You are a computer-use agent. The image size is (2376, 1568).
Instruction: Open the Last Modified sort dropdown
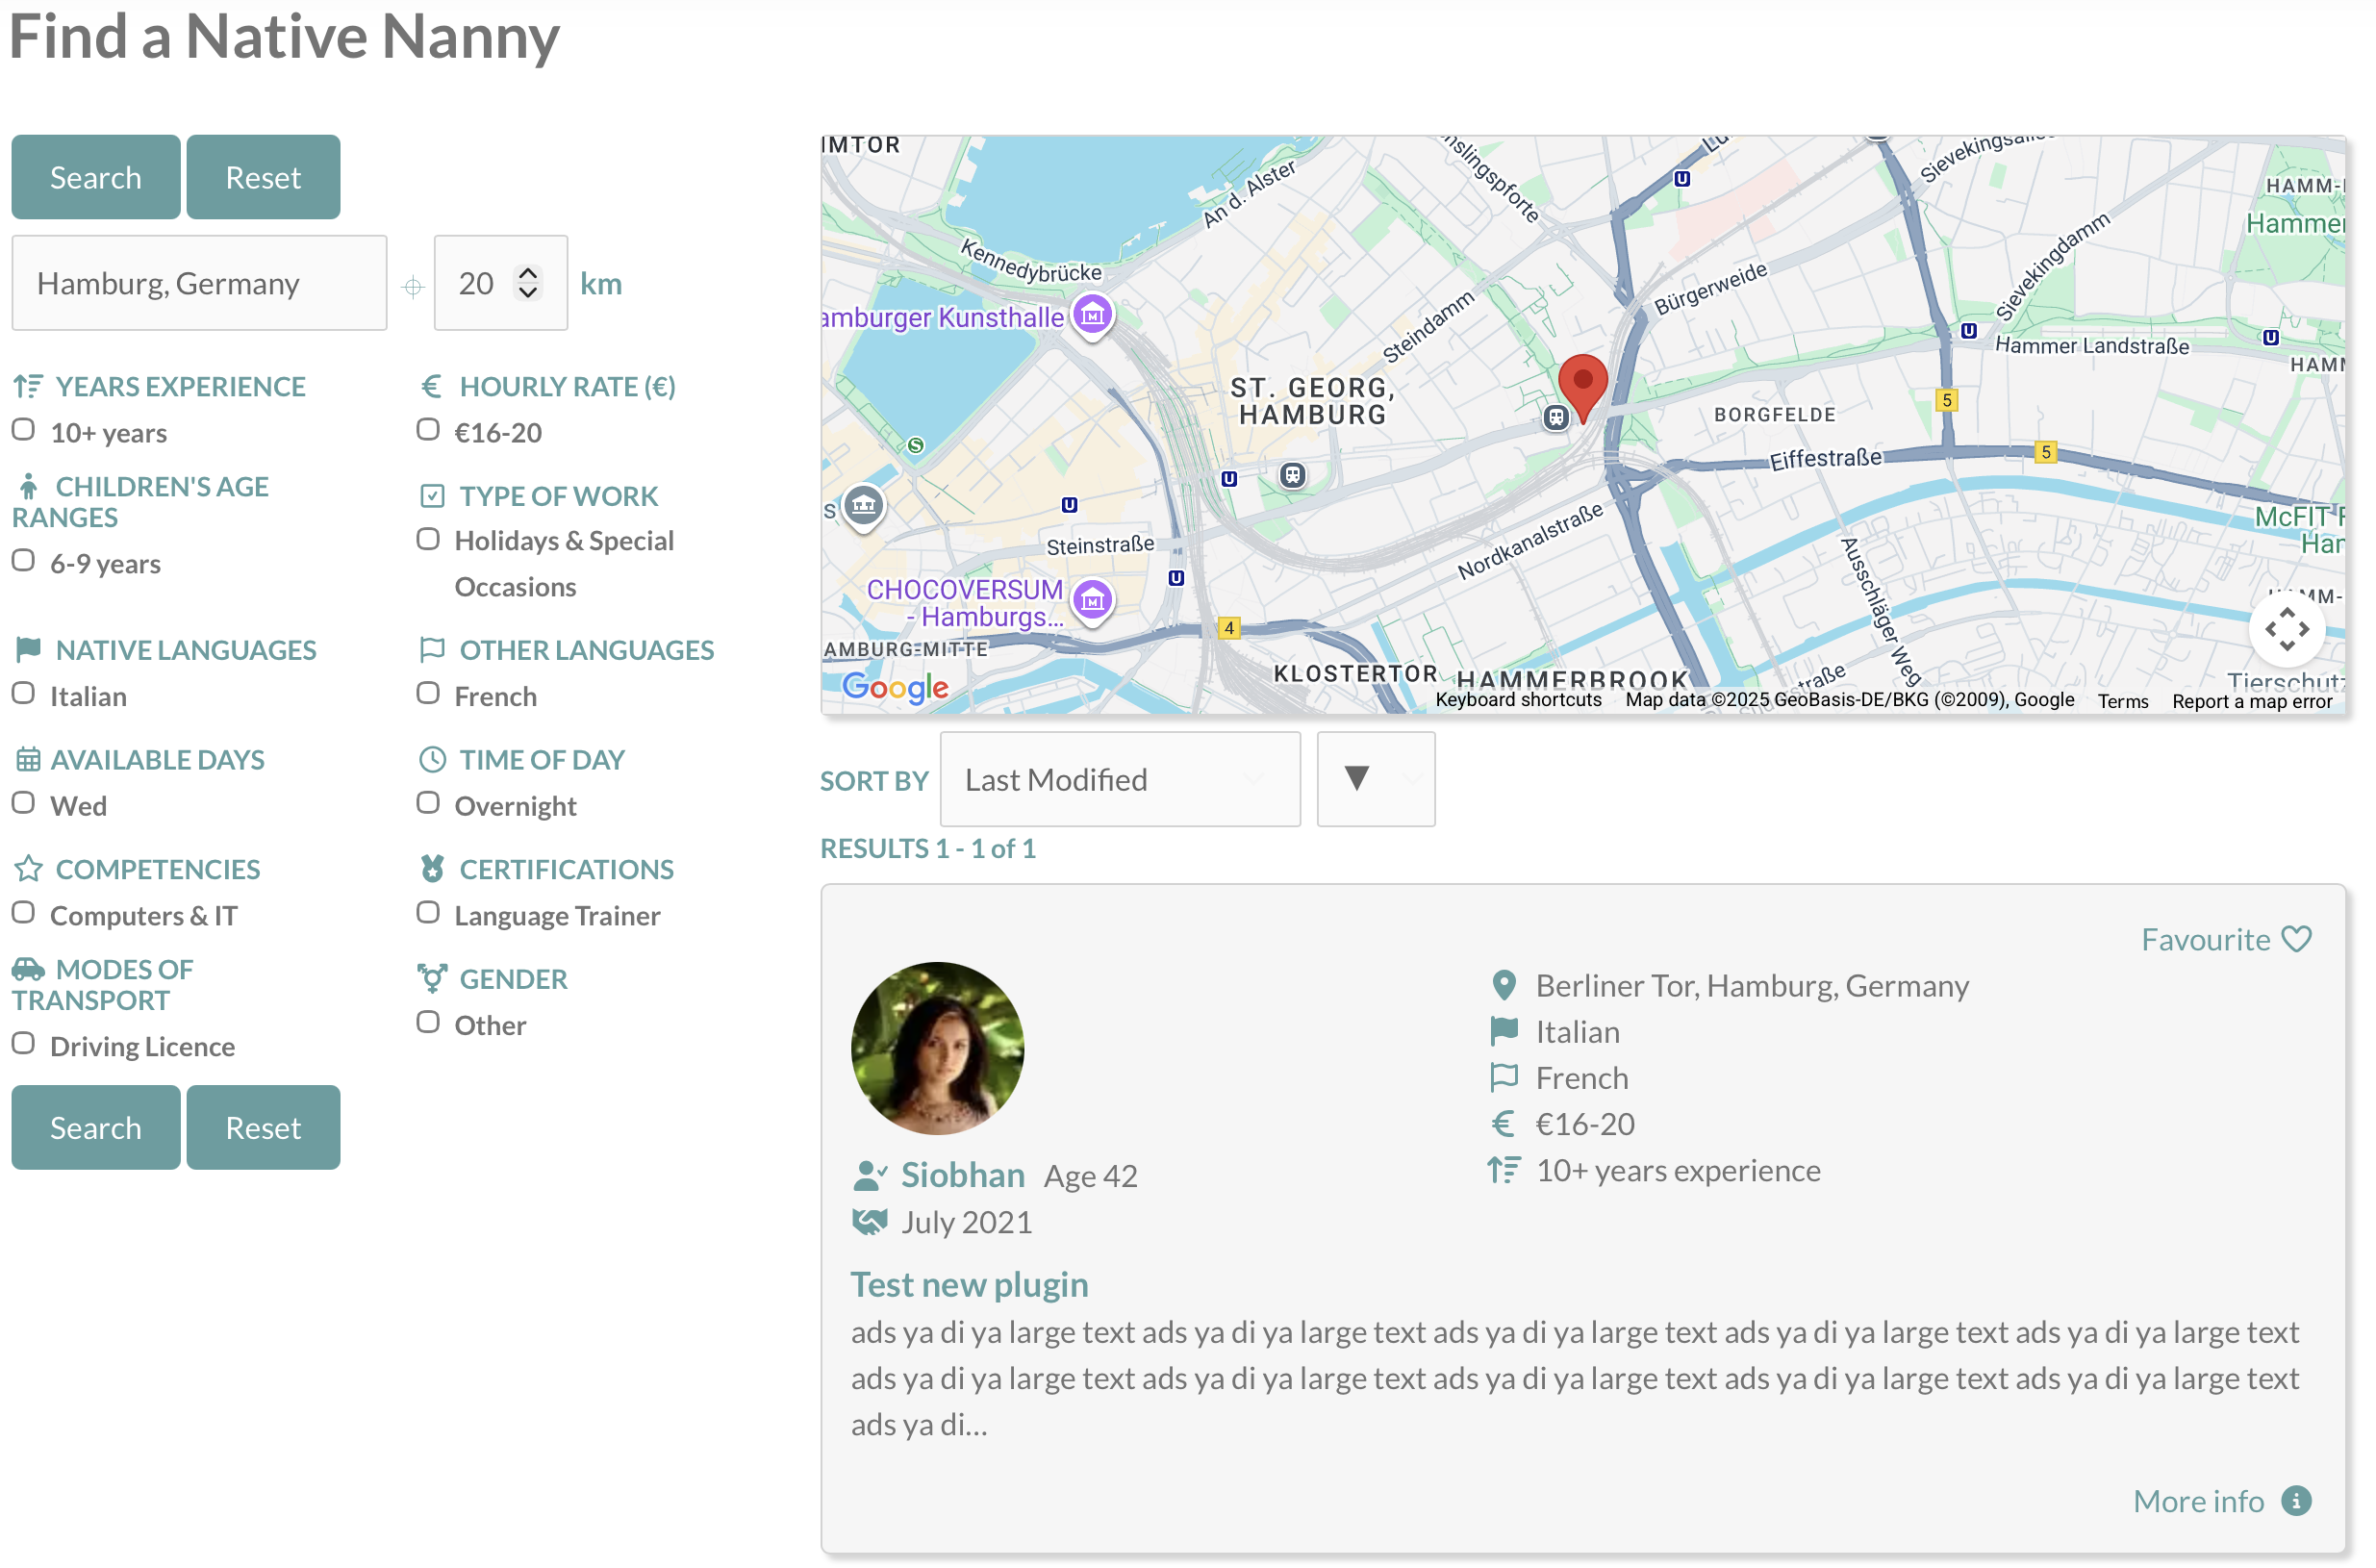pyautogui.click(x=1119, y=779)
